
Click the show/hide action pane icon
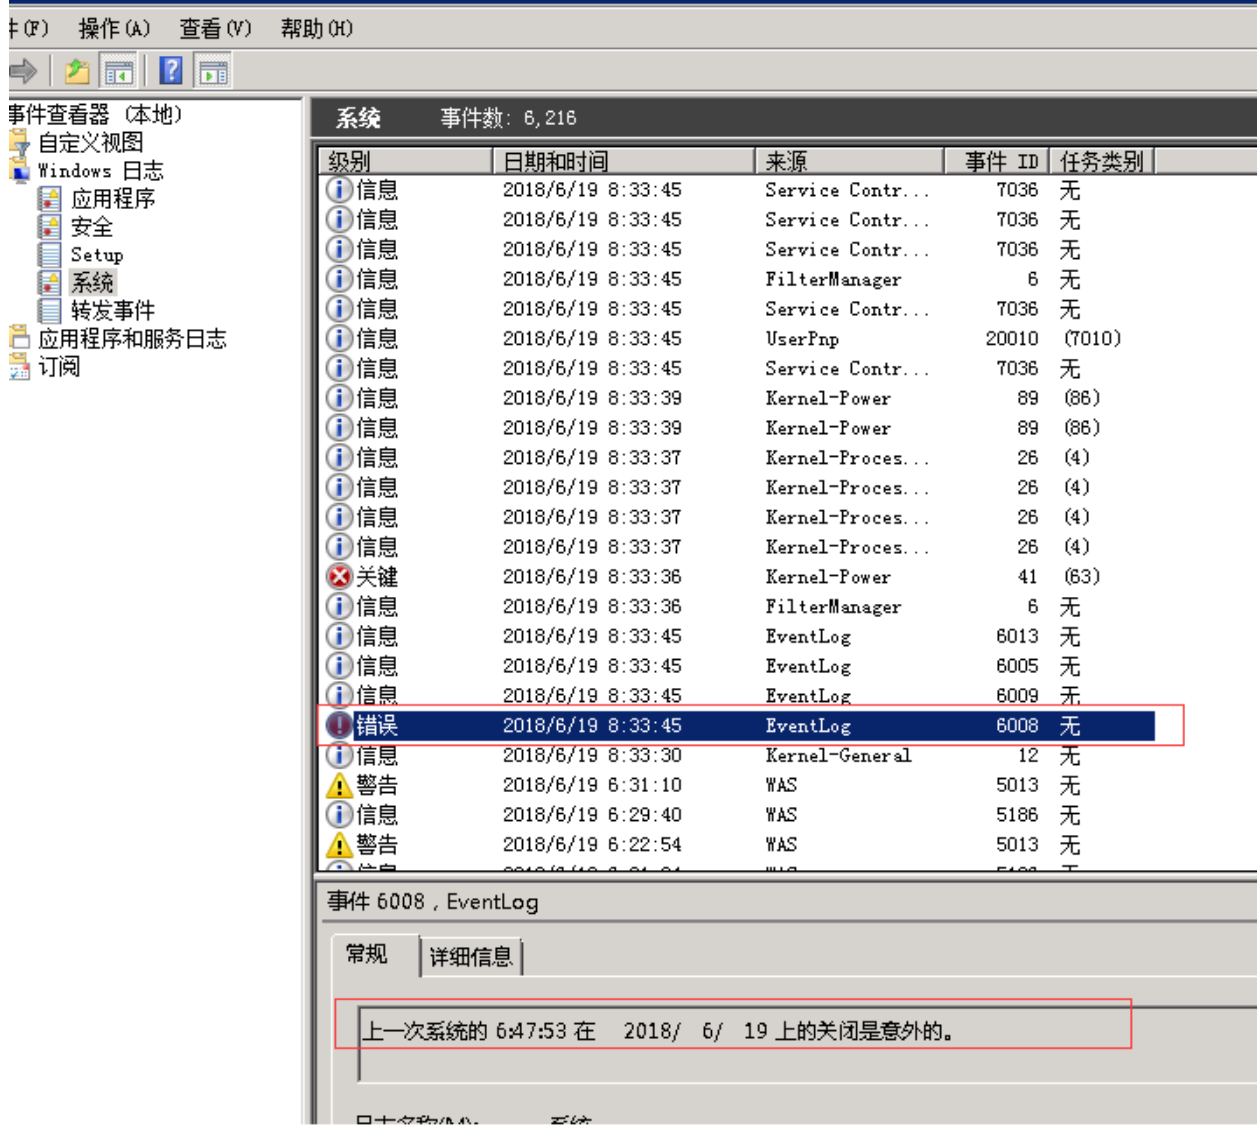tap(213, 72)
